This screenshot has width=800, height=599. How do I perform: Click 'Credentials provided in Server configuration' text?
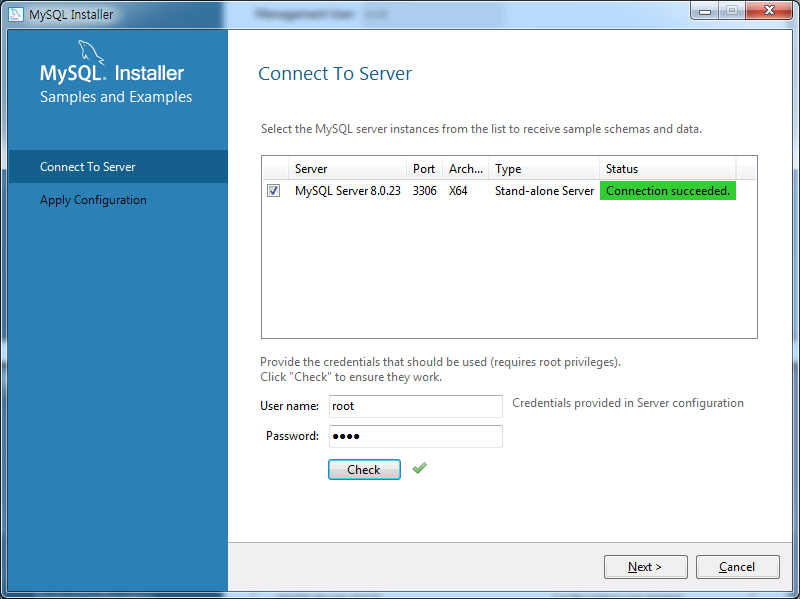click(628, 403)
